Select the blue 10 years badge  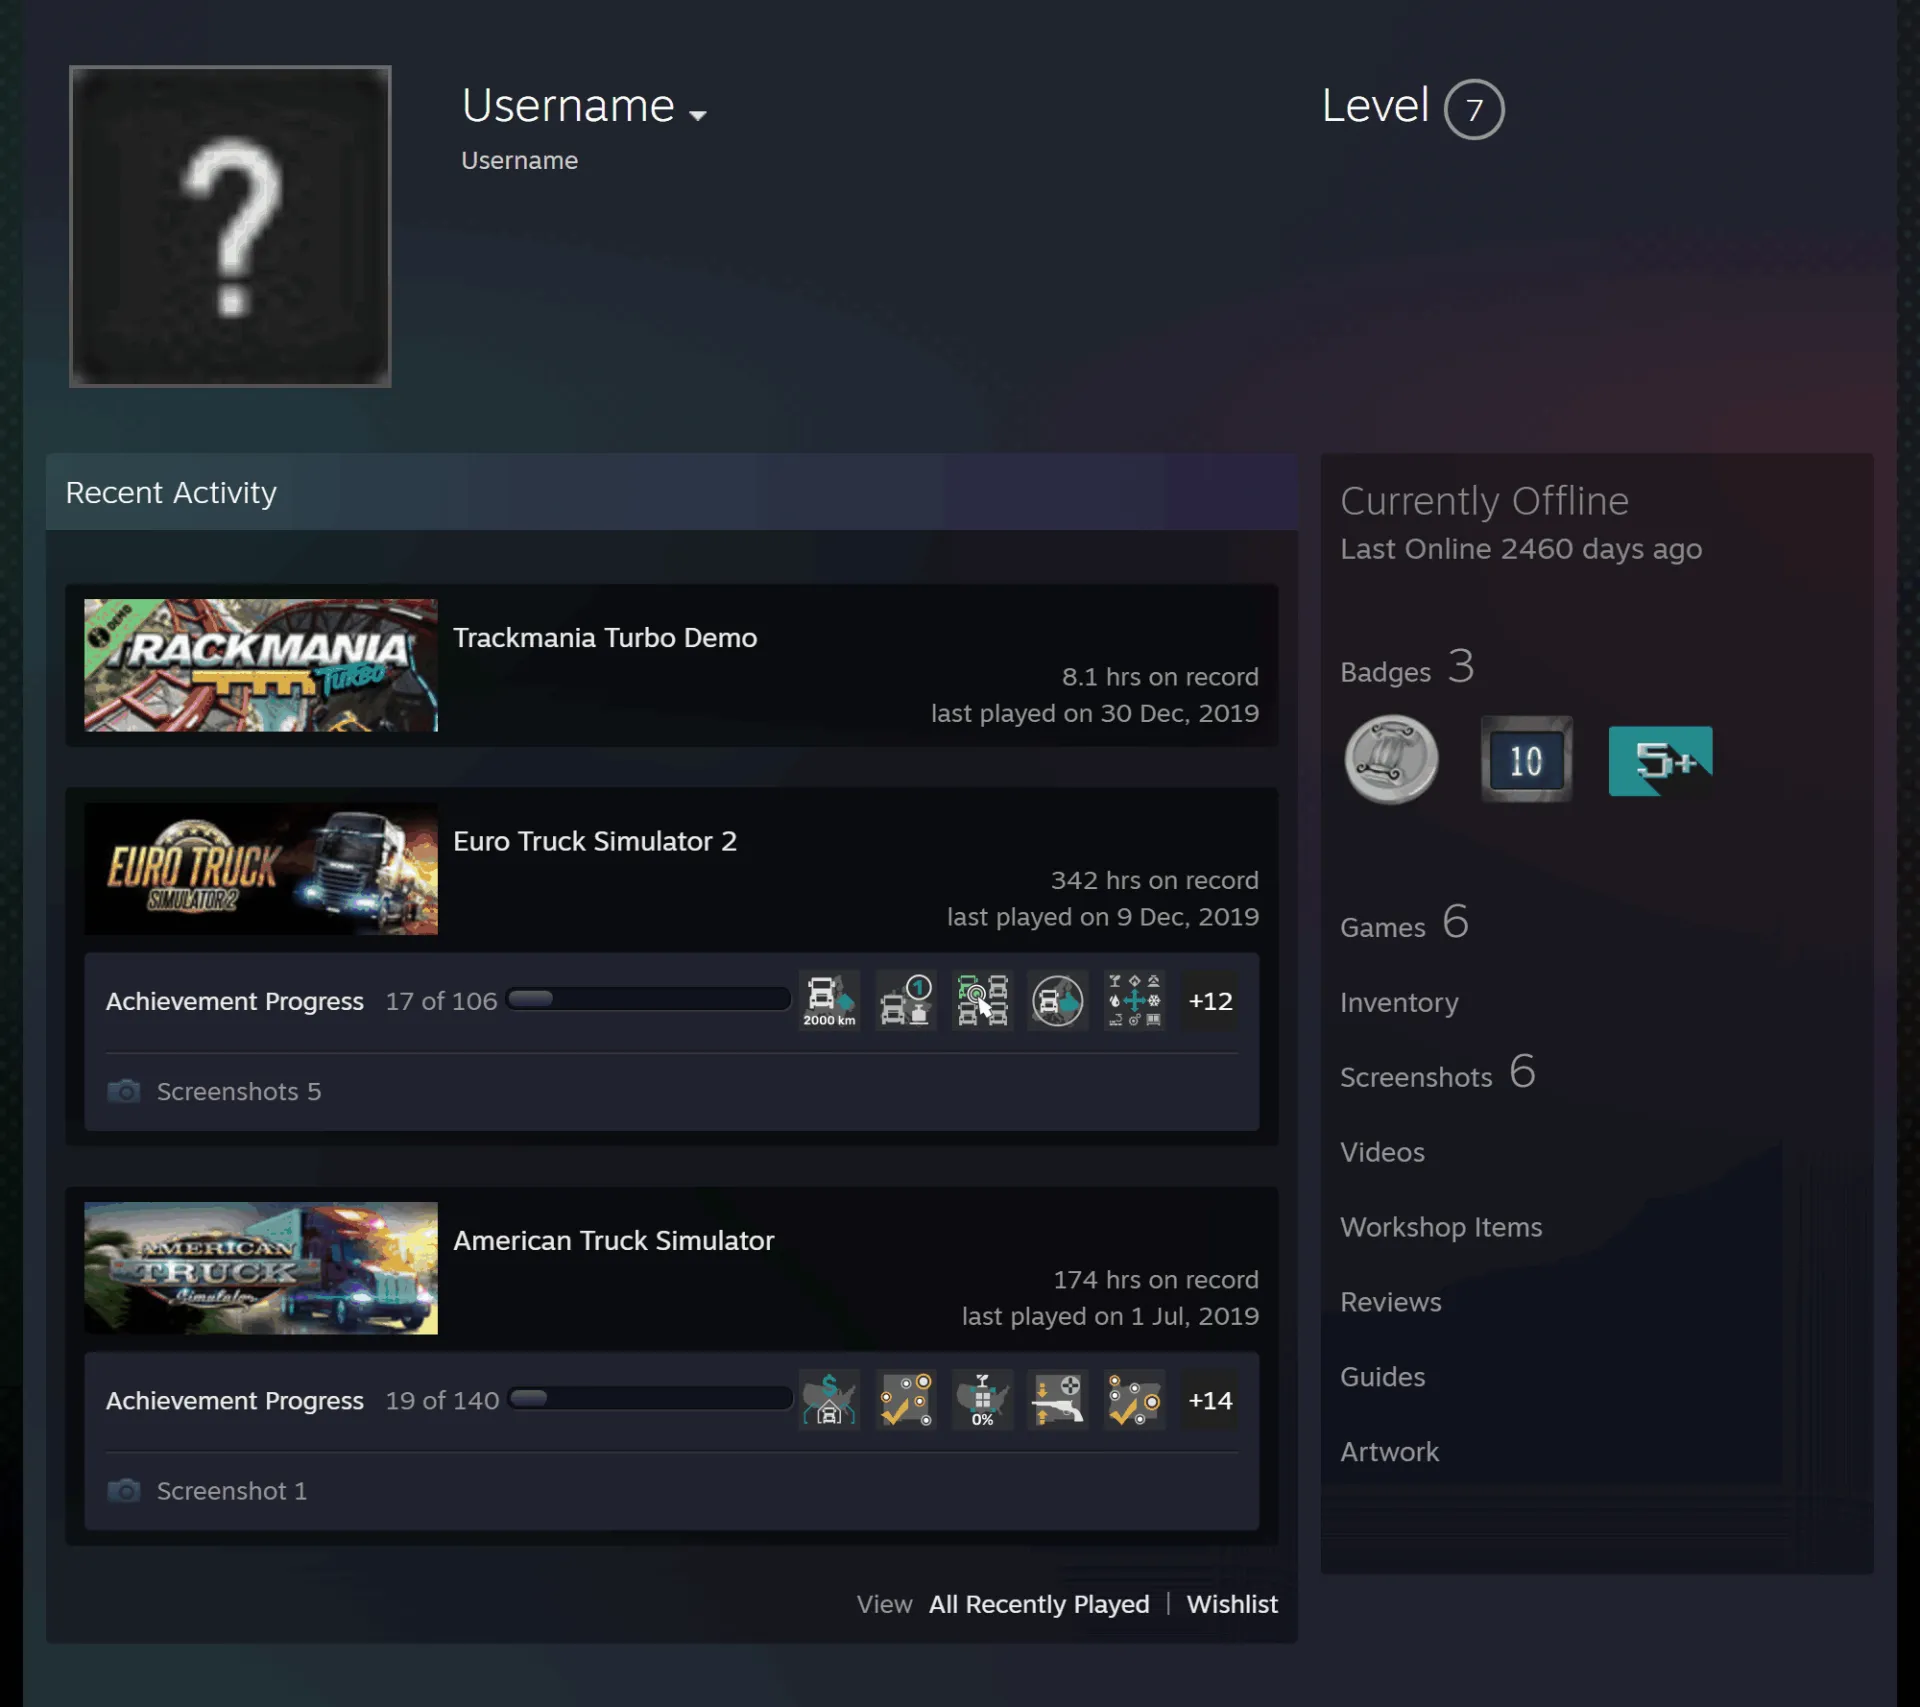[x=1526, y=760]
